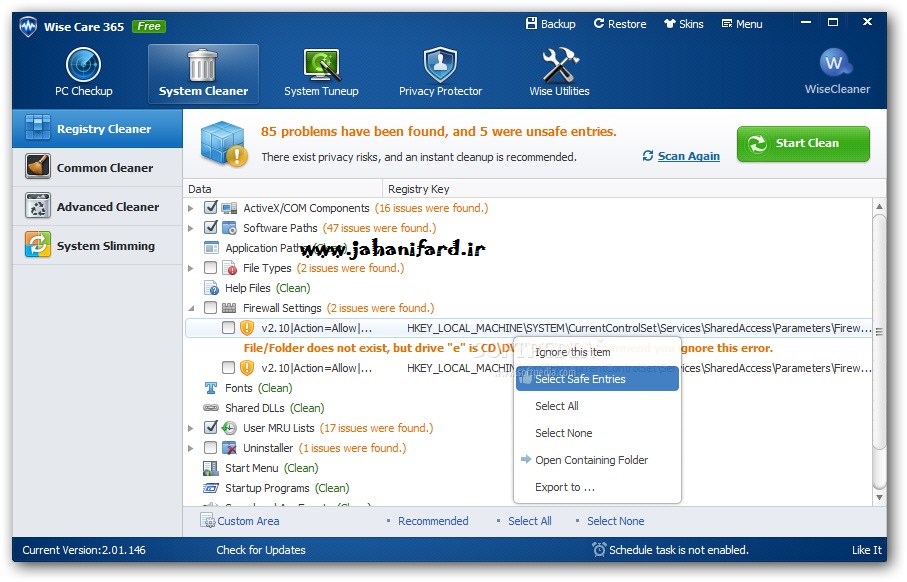Image resolution: width=907 pixels, height=582 pixels.
Task: Uncheck the ActiveX/COM Components checkbox
Action: click(211, 208)
